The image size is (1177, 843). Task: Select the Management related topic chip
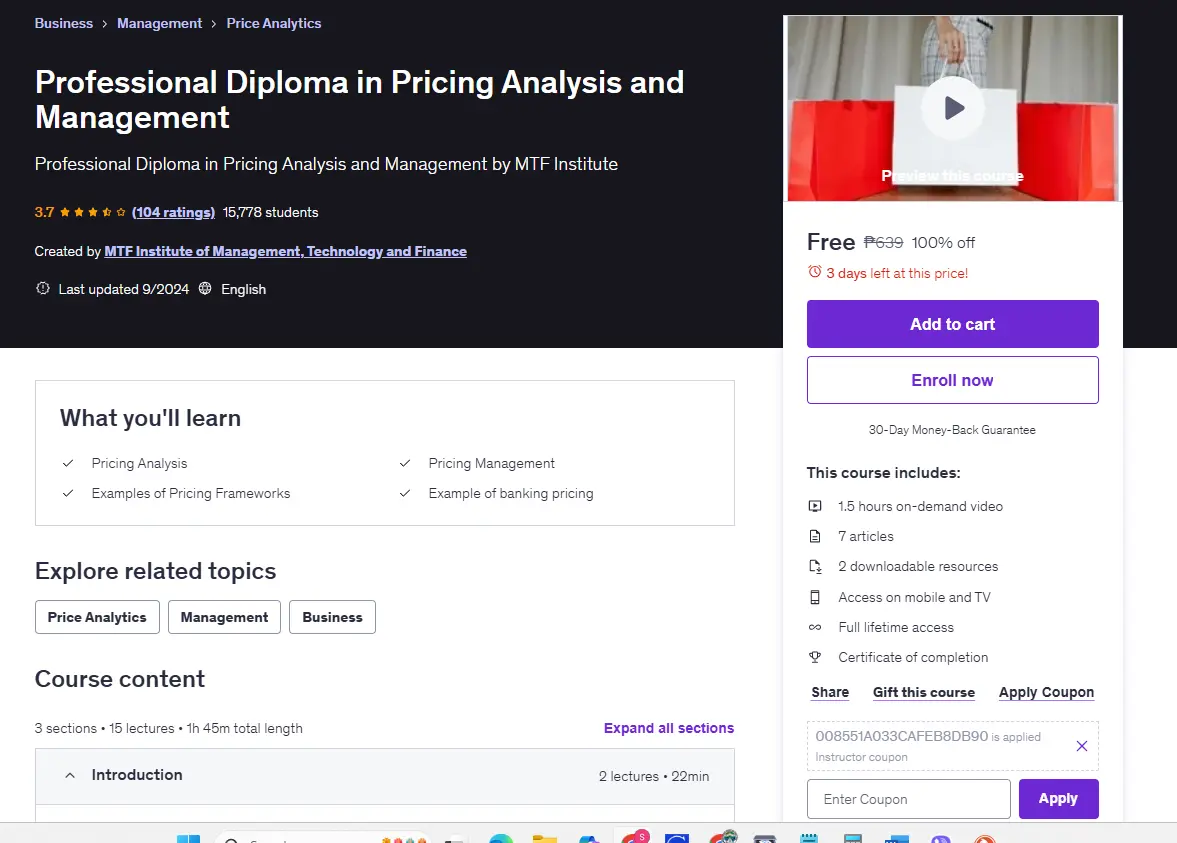click(x=224, y=617)
